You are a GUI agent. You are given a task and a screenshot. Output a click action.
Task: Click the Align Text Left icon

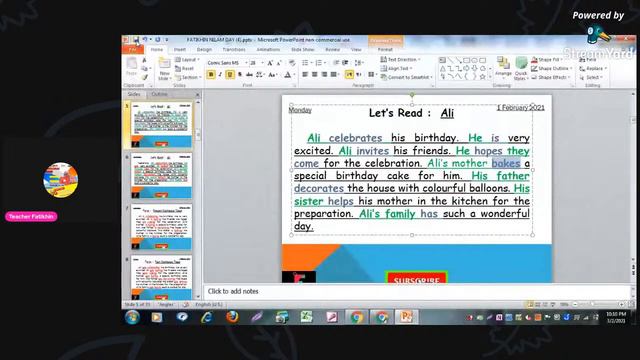click(305, 75)
